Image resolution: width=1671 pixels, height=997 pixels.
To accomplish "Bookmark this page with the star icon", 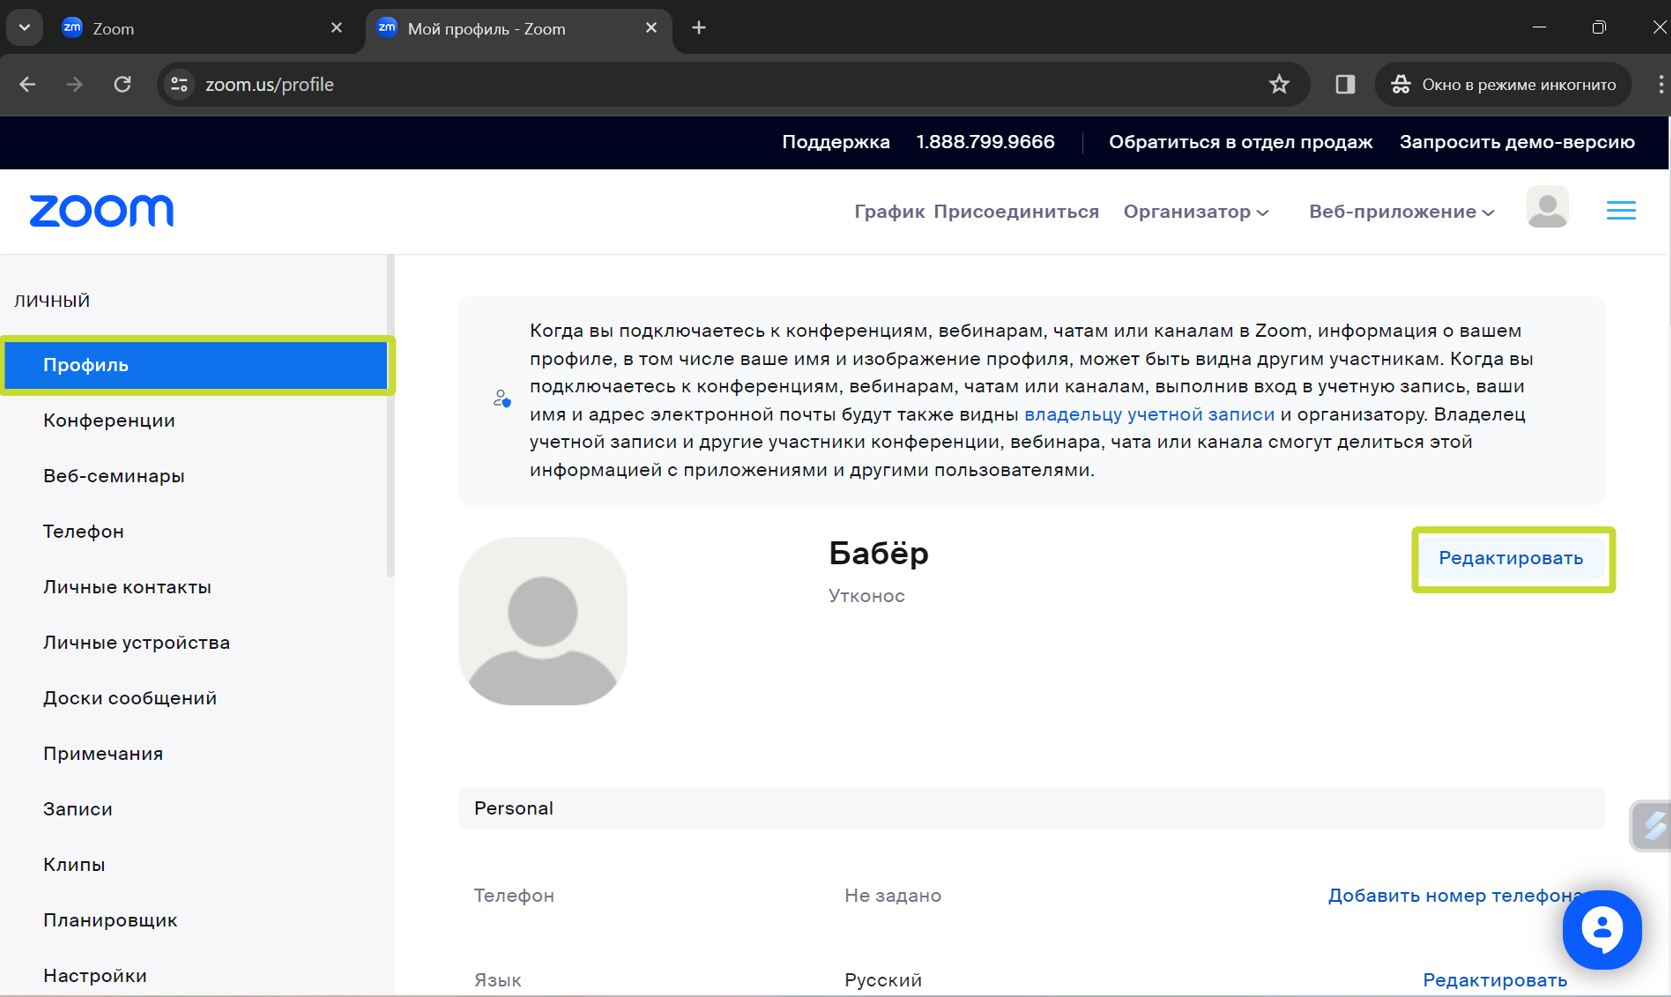I will coord(1279,84).
